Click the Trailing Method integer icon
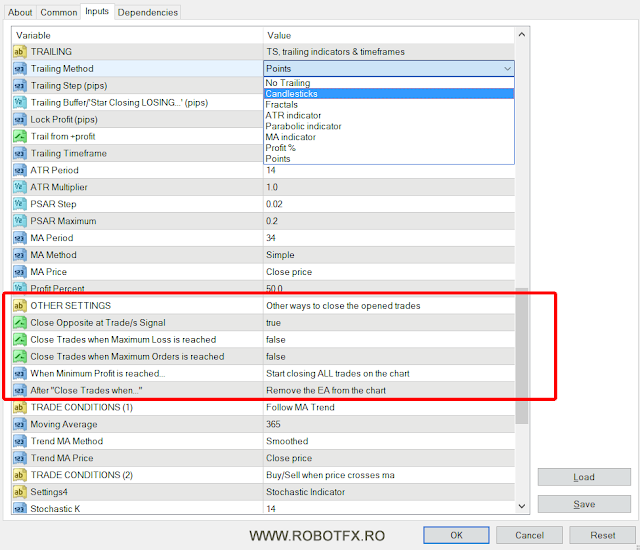The width and height of the screenshot is (640, 550). tap(19, 69)
